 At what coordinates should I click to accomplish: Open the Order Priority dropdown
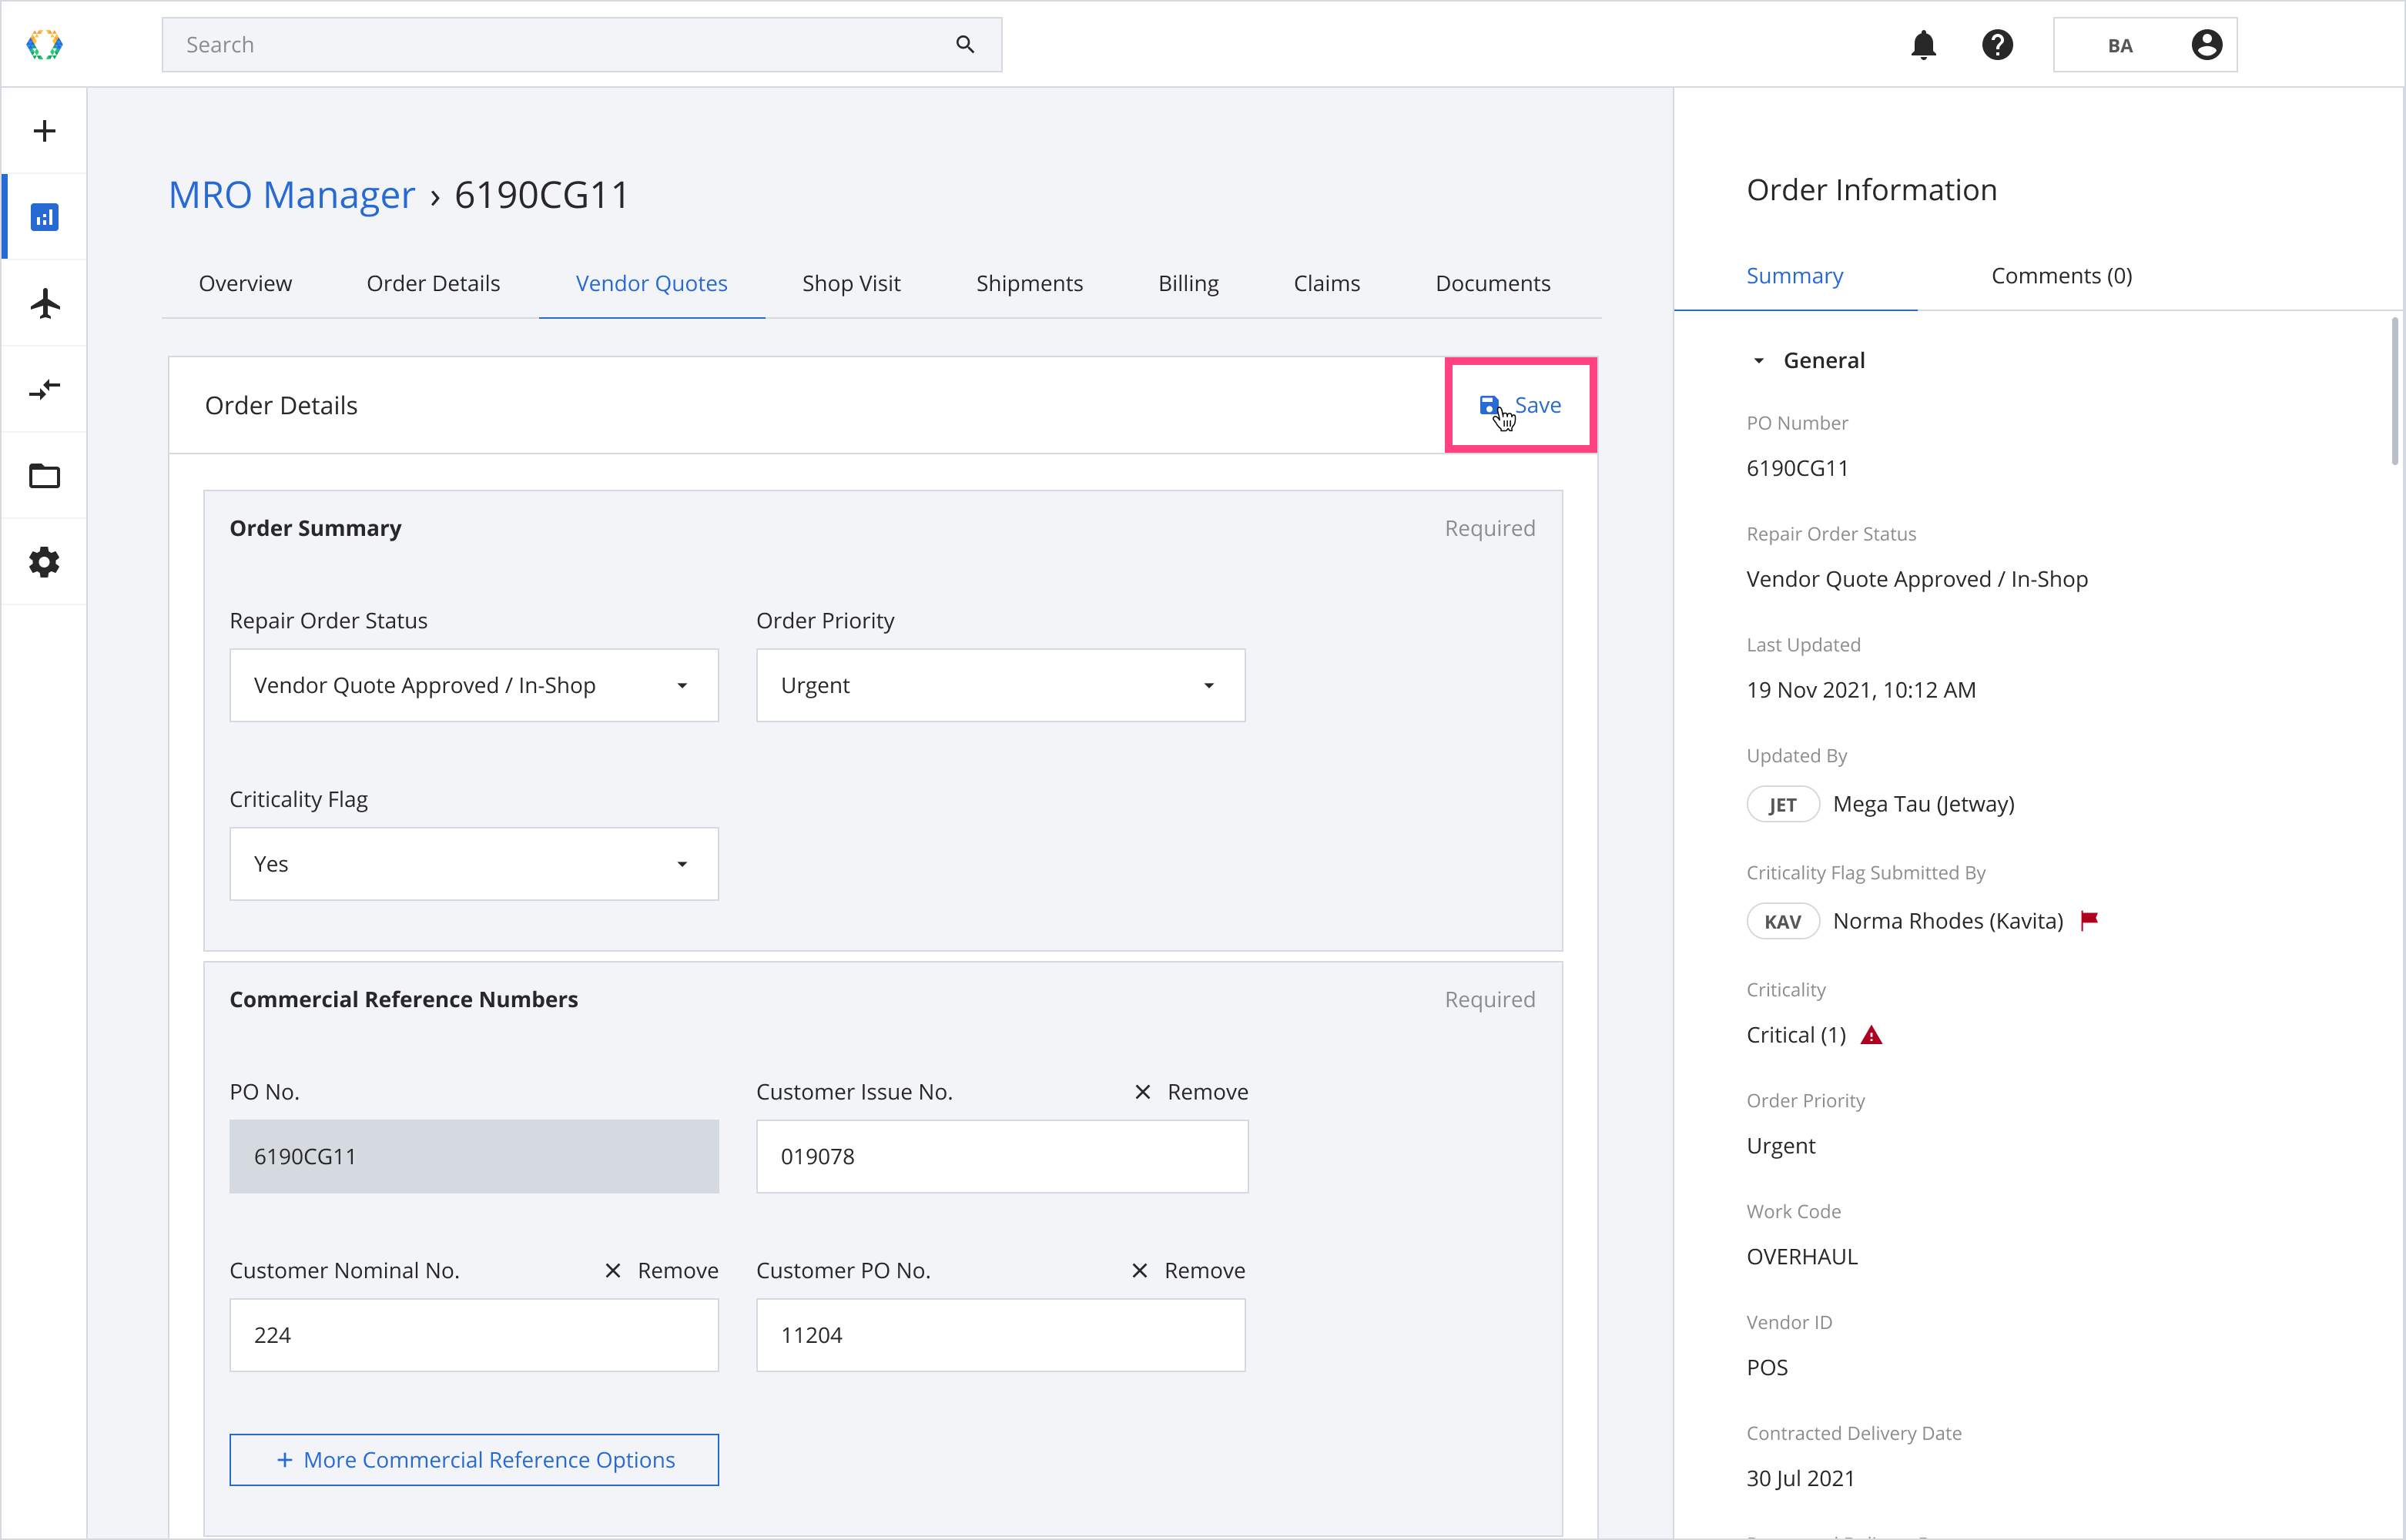tap(1000, 685)
